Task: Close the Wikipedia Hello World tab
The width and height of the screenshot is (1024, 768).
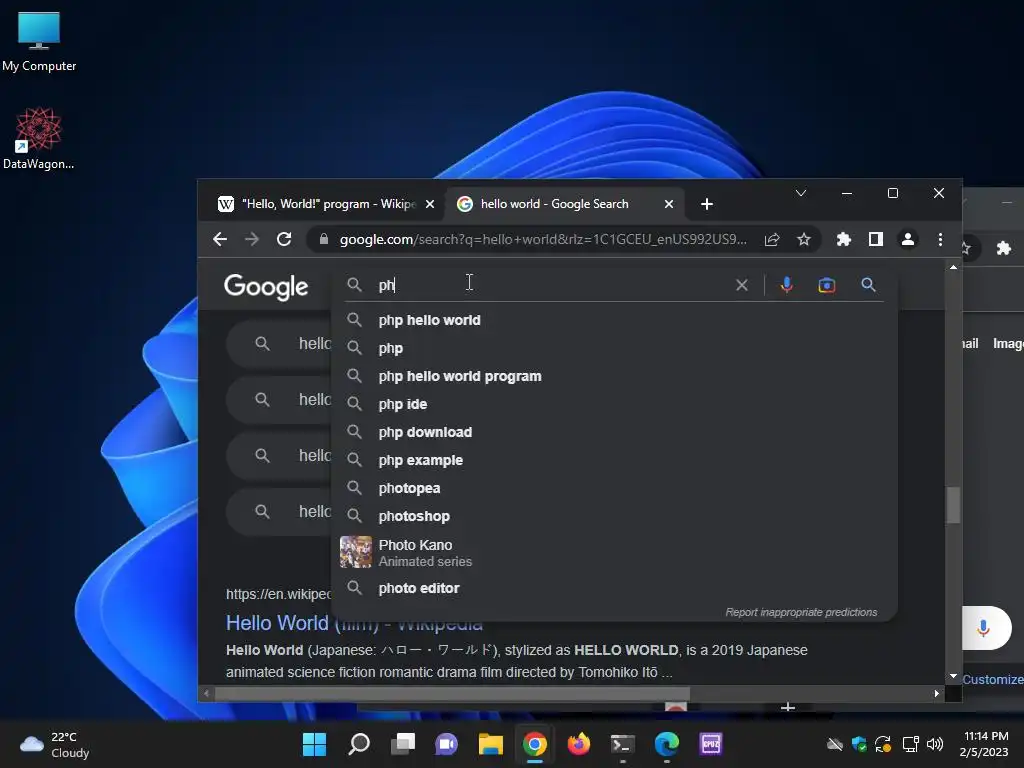Action: point(430,204)
